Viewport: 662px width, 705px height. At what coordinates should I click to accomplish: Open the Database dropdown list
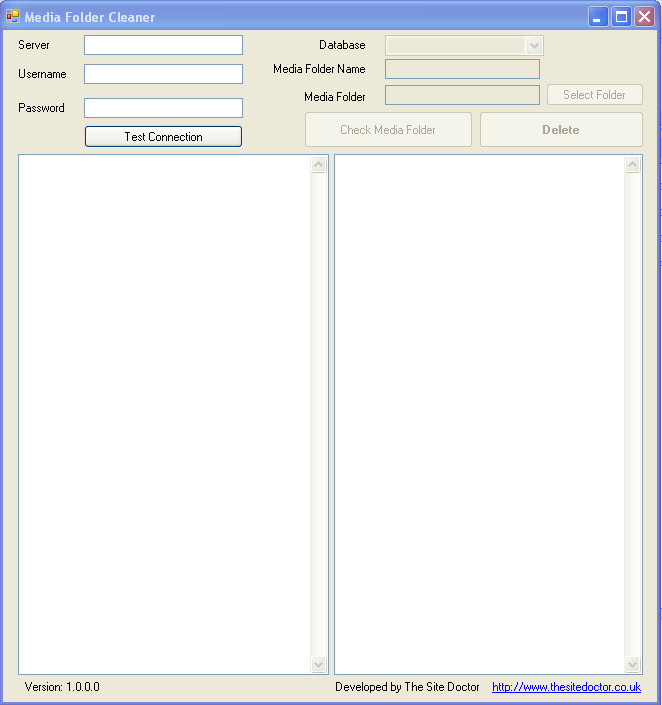pos(534,46)
